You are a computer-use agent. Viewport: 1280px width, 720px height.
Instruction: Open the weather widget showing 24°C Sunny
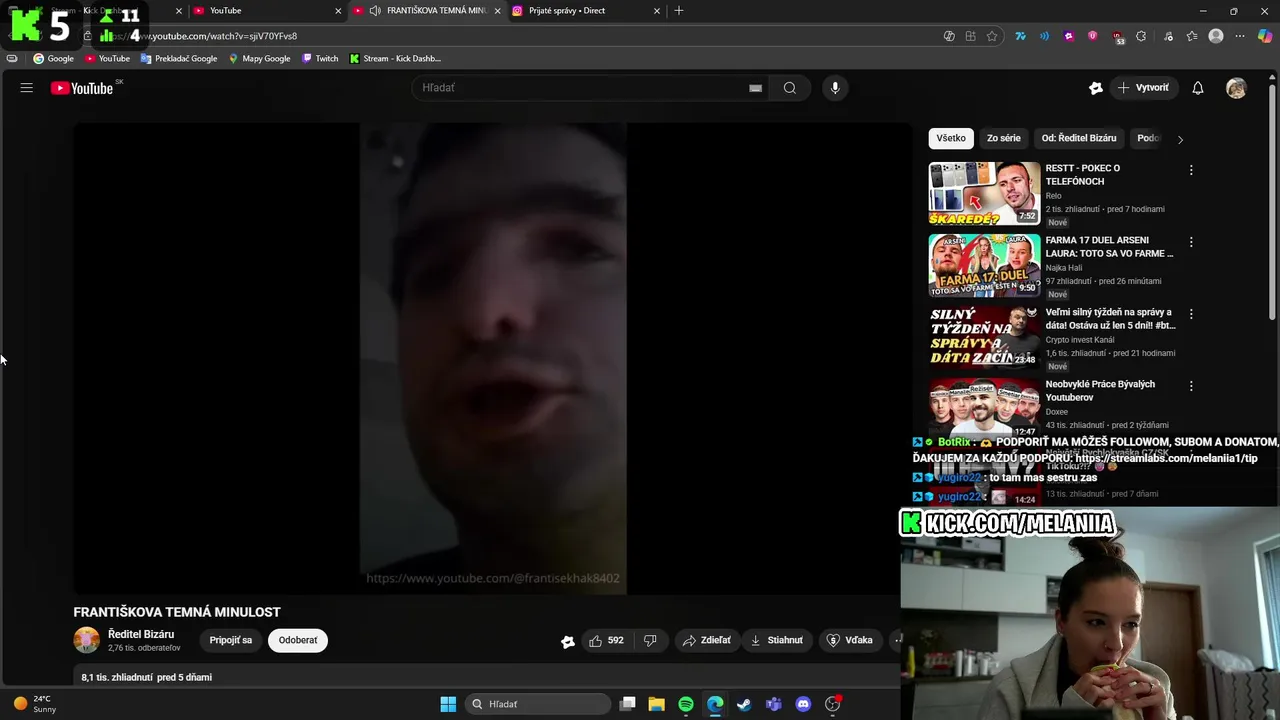click(x=35, y=704)
